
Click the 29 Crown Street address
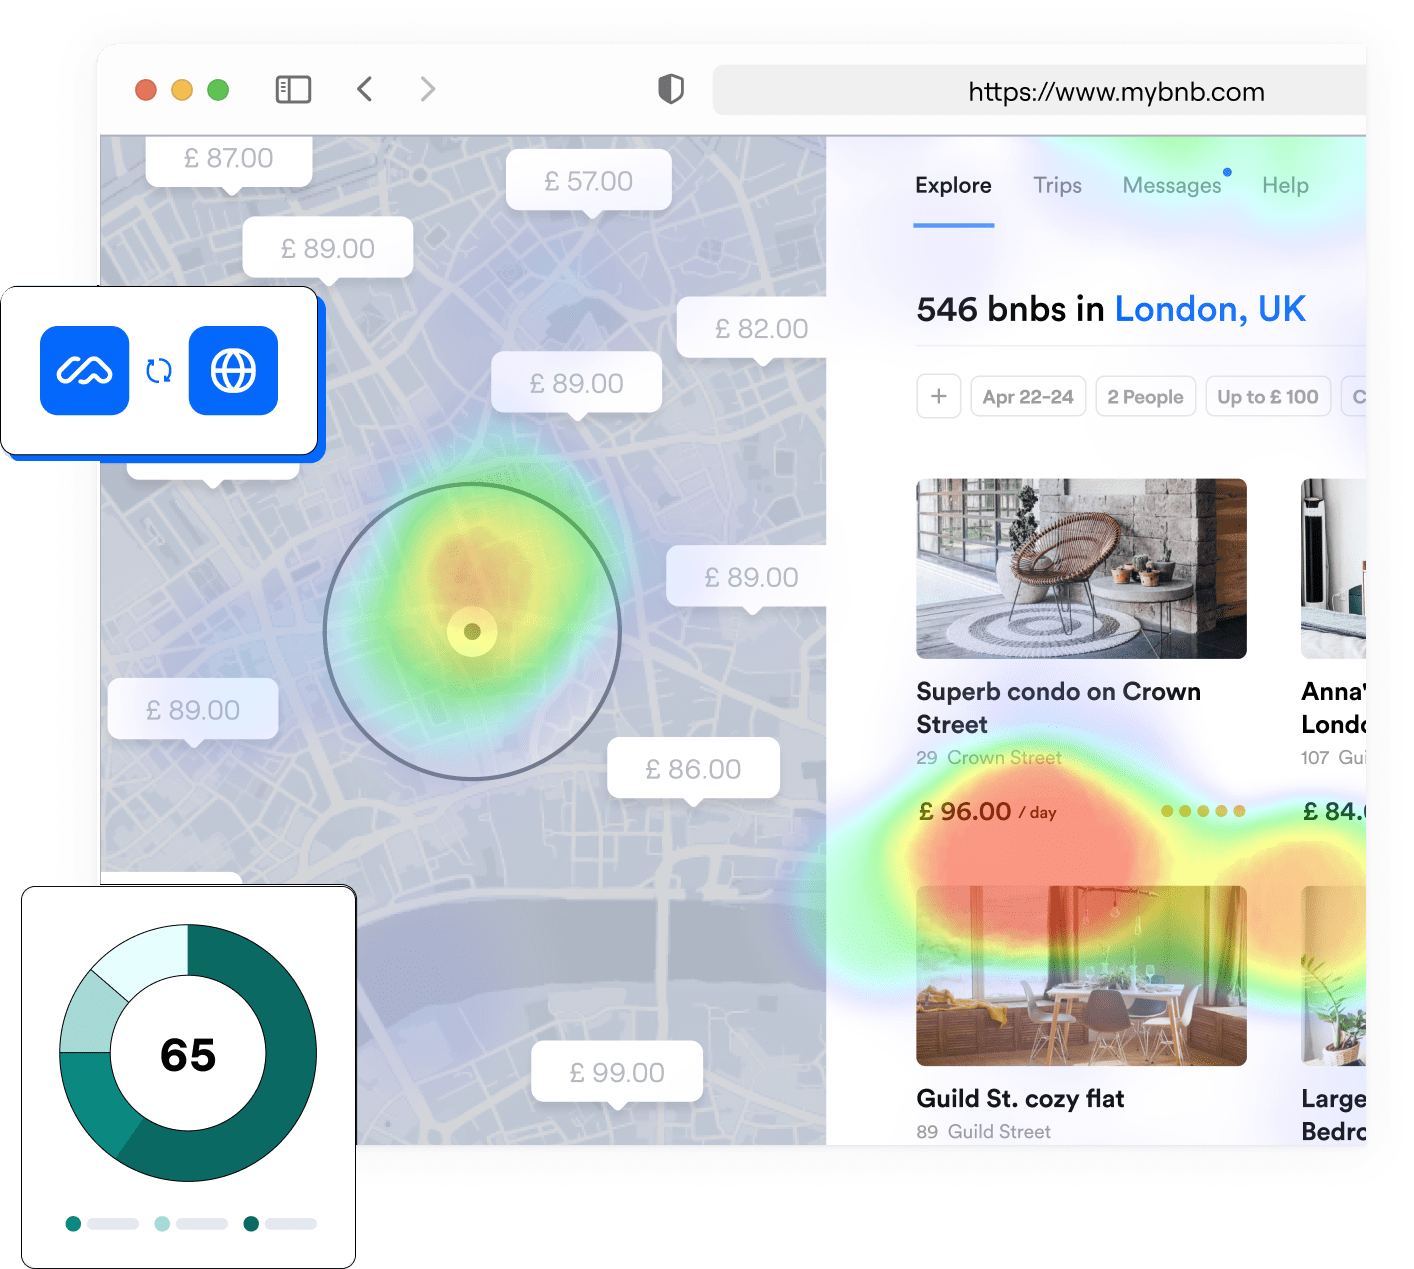[x=989, y=758]
